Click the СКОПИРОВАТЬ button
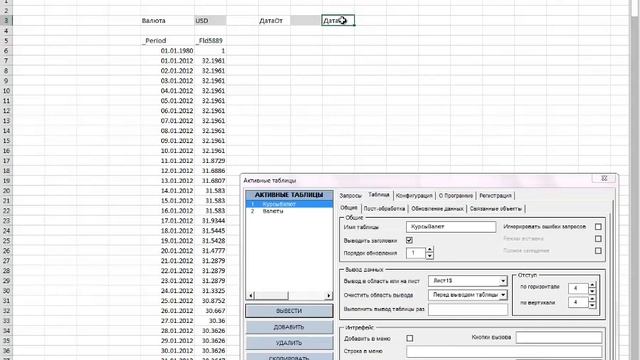Image resolution: width=640 pixels, height=360 pixels. click(x=289, y=357)
